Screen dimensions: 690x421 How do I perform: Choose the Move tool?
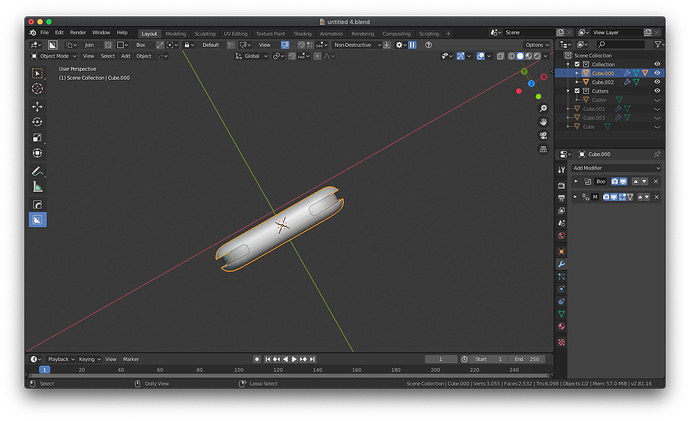[37, 106]
